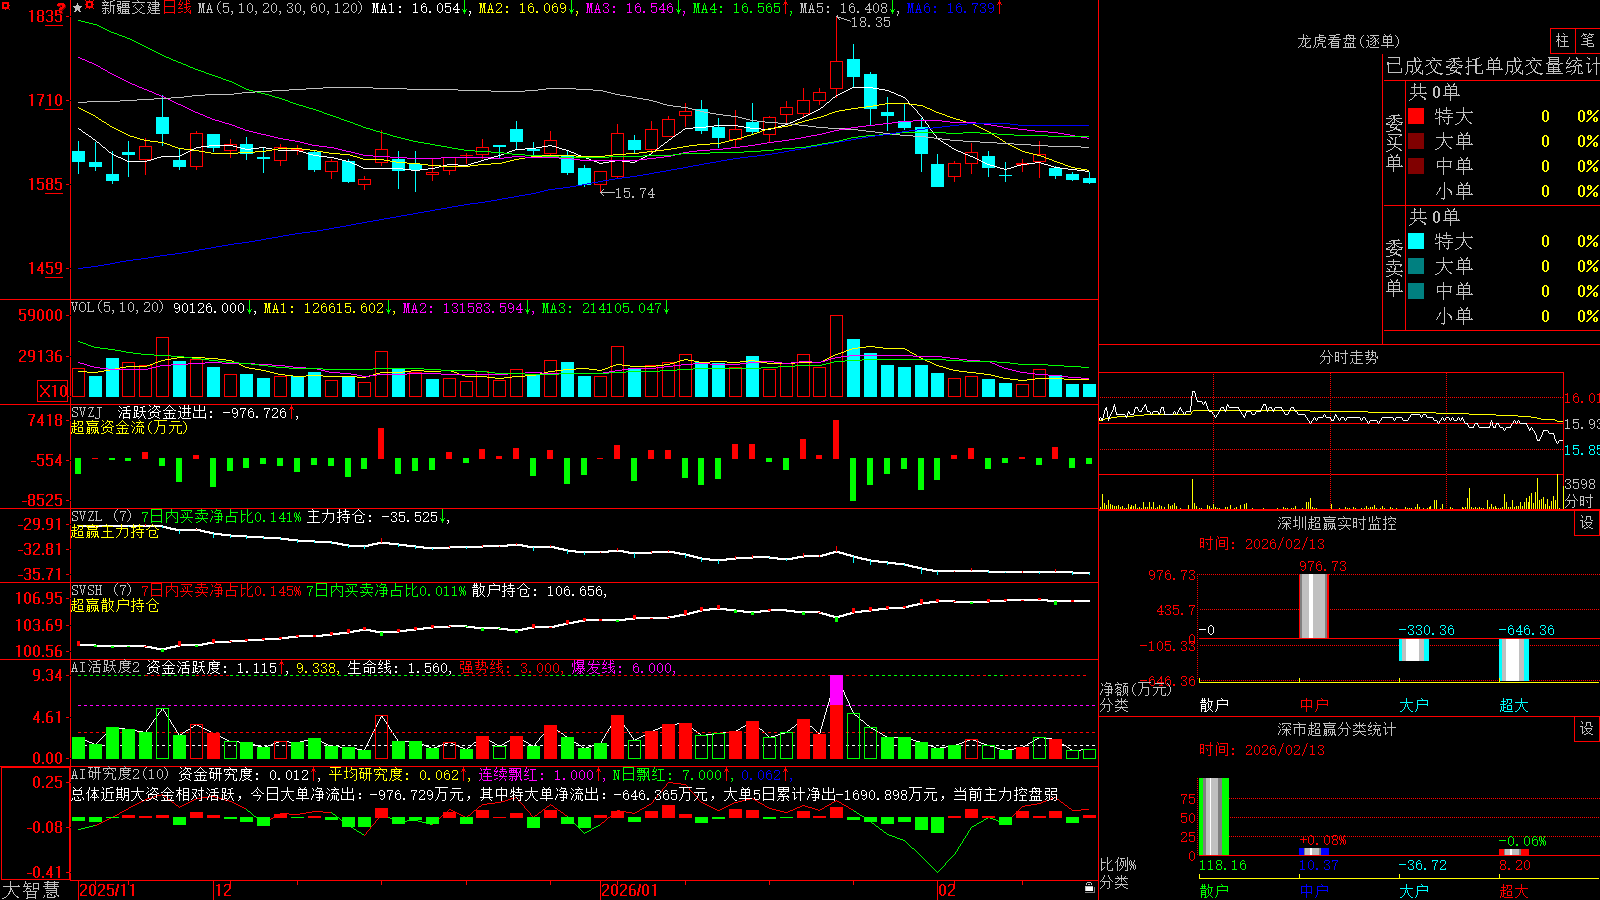The width and height of the screenshot is (1600, 900).
Task: Click the 日线 period label
Action: pyautogui.click(x=177, y=8)
